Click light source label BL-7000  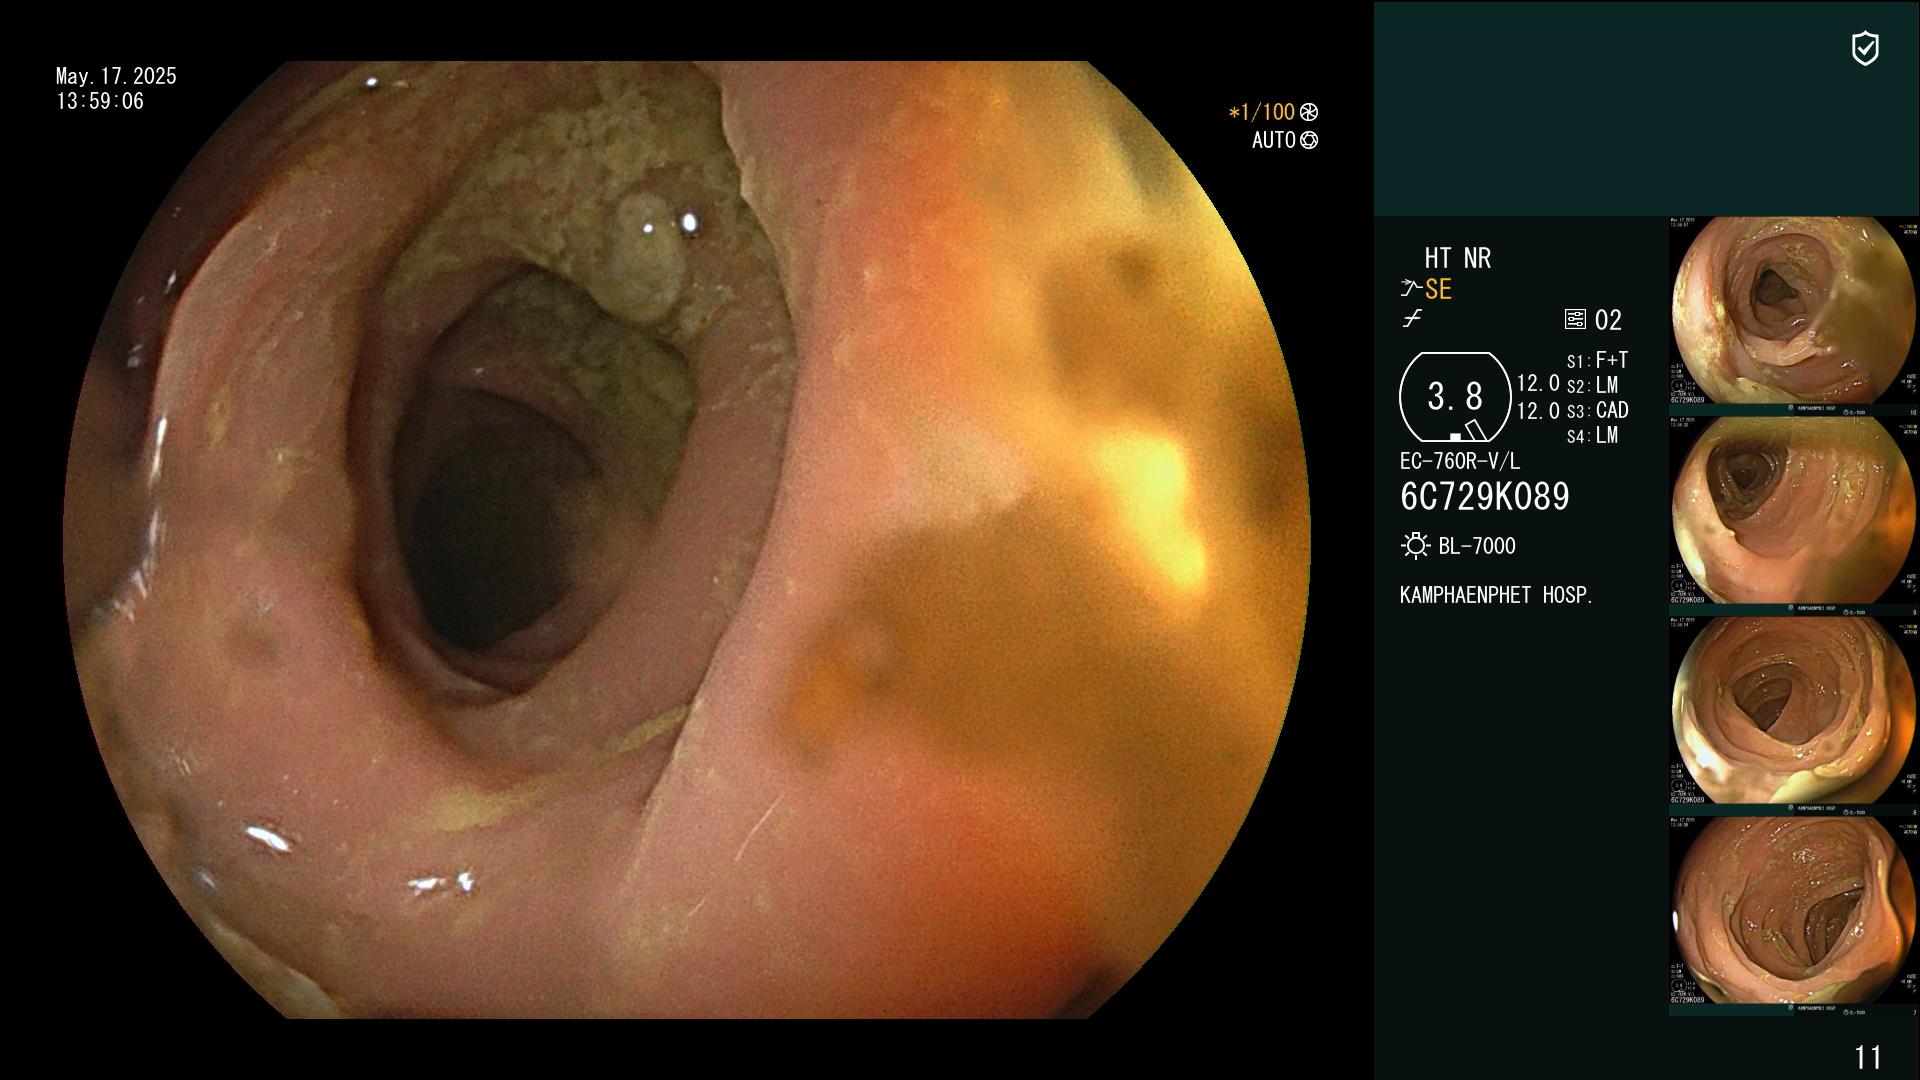click(1477, 546)
